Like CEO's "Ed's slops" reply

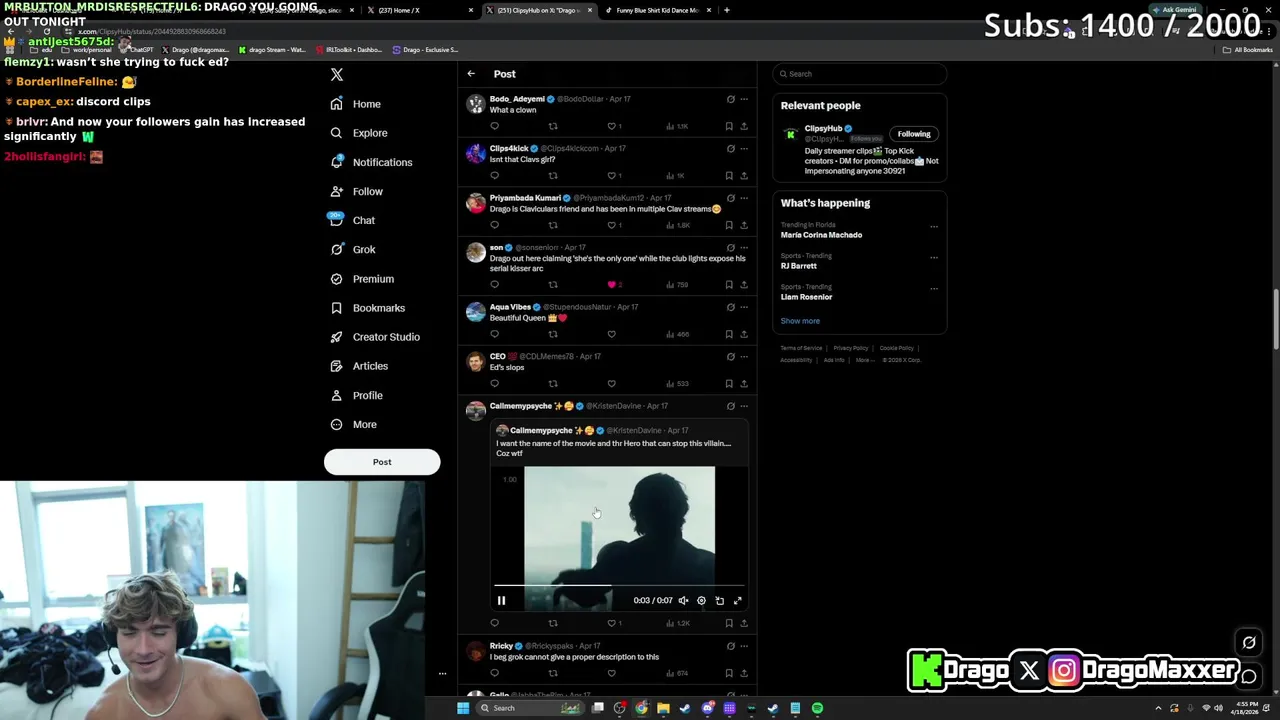point(612,384)
